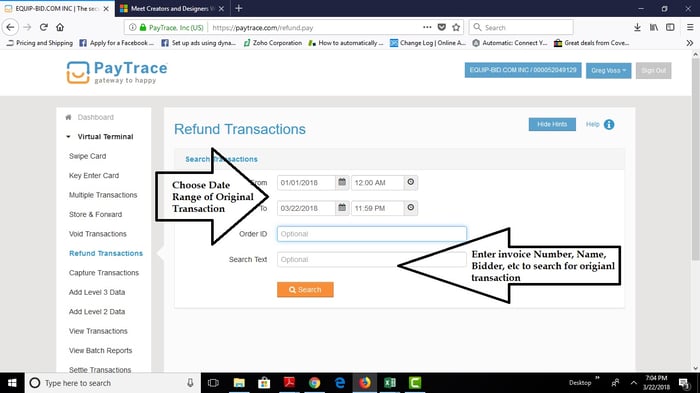The width and height of the screenshot is (700, 393).
Task: Click EQUIP-BID.COM INC account button
Action: (523, 70)
